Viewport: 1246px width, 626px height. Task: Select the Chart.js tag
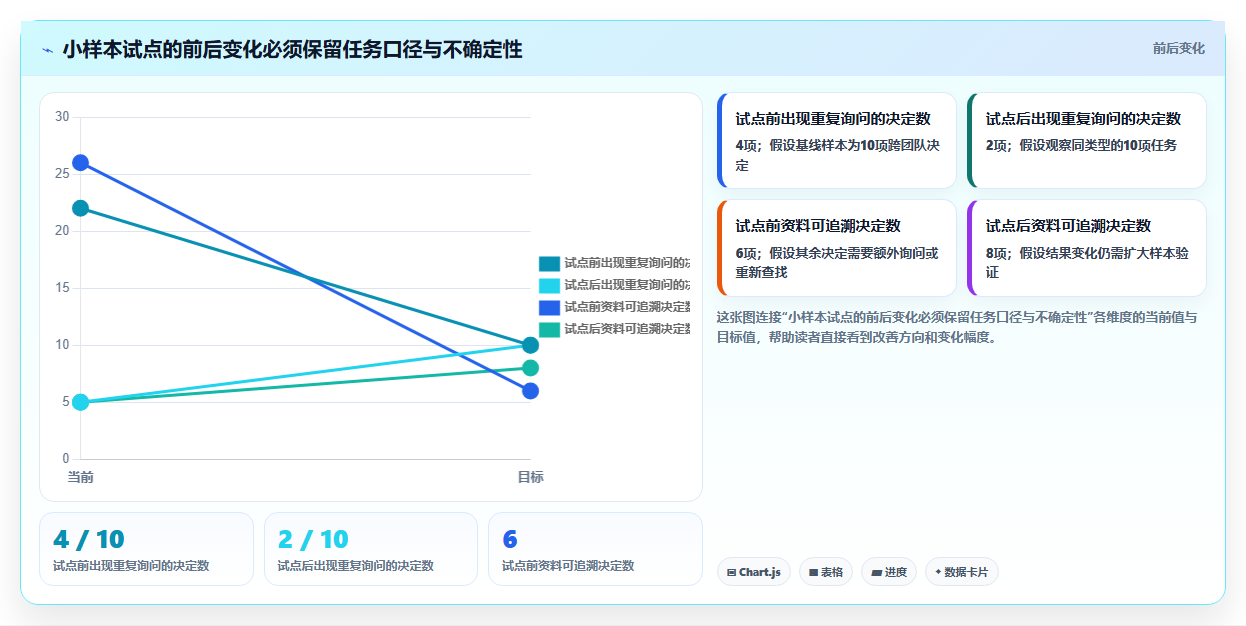[754, 572]
